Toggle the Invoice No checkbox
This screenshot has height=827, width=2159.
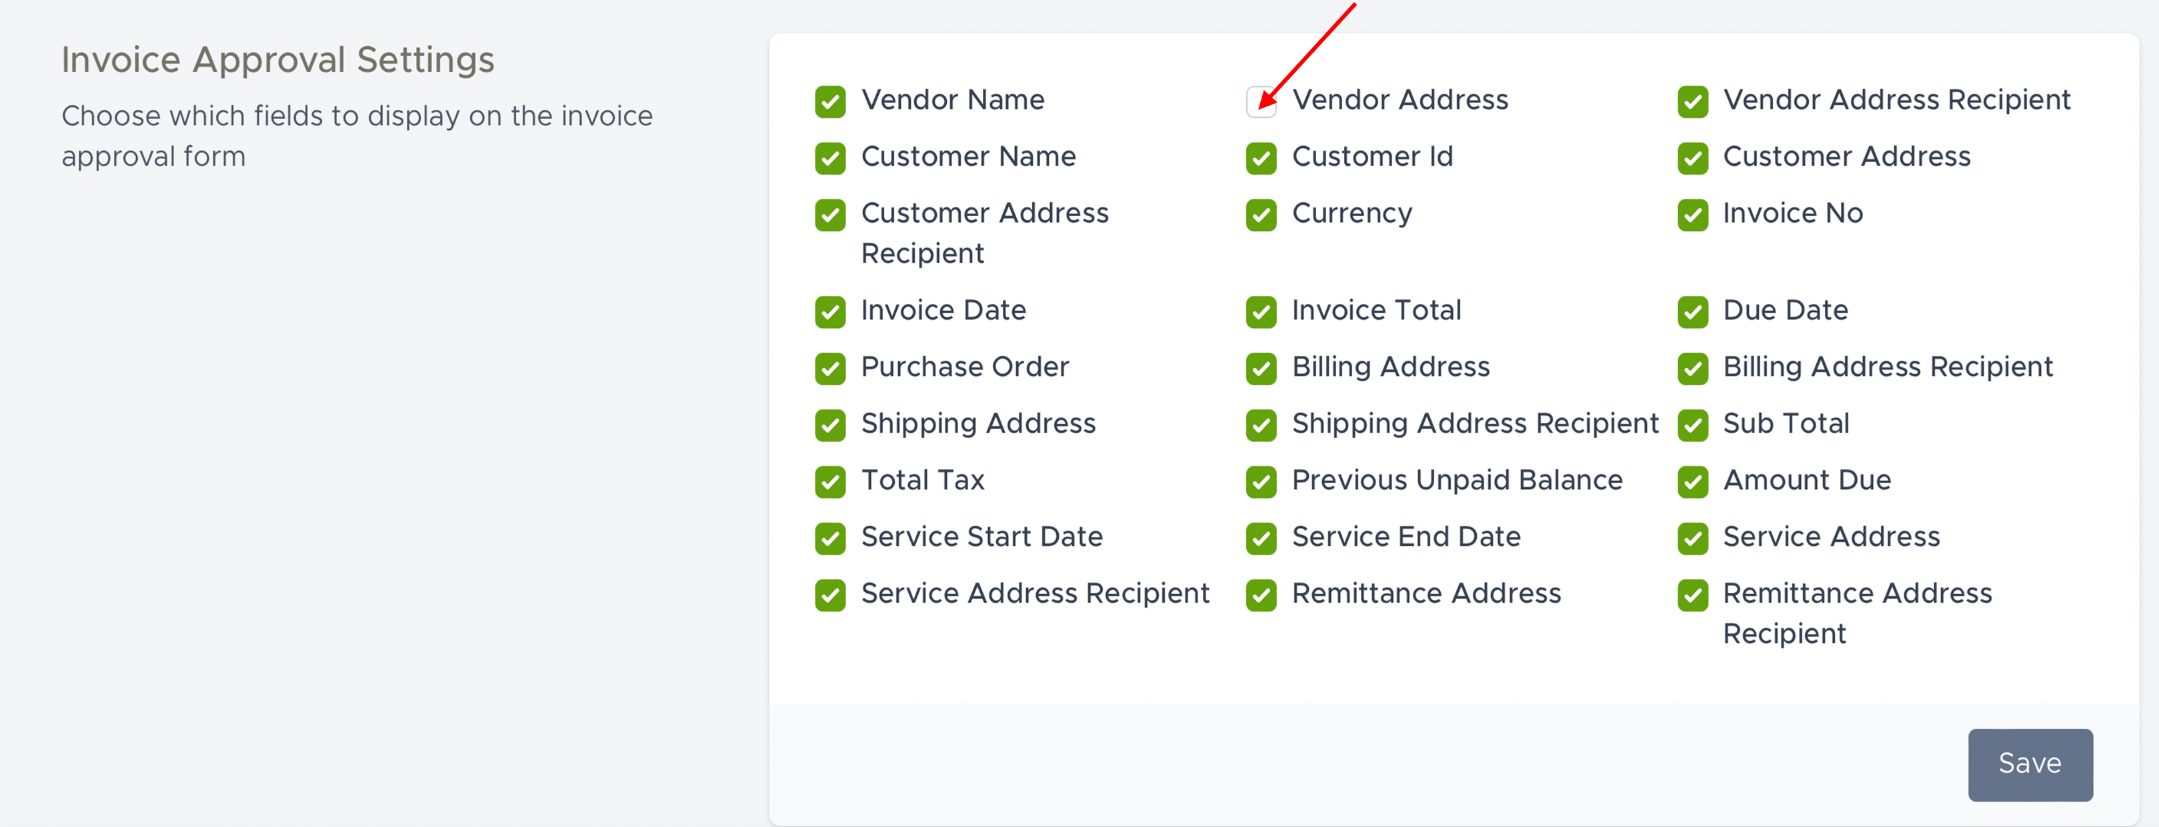(x=1692, y=215)
